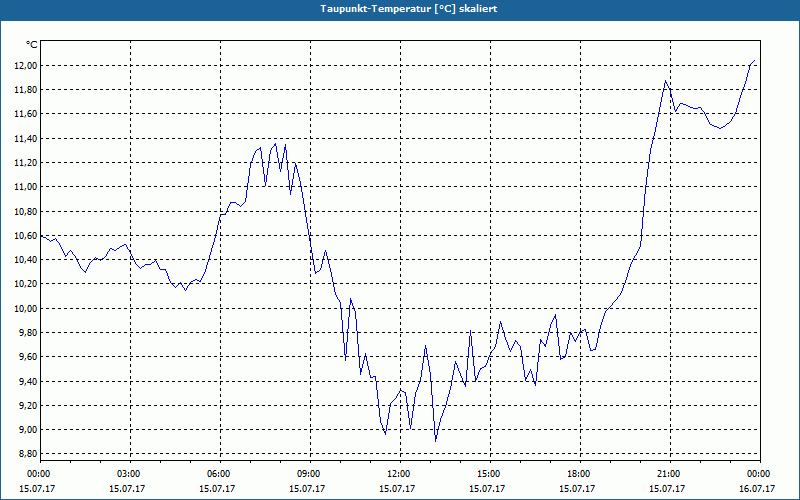Select the 10,80 axis tick label
The image size is (800, 500).
point(26,212)
